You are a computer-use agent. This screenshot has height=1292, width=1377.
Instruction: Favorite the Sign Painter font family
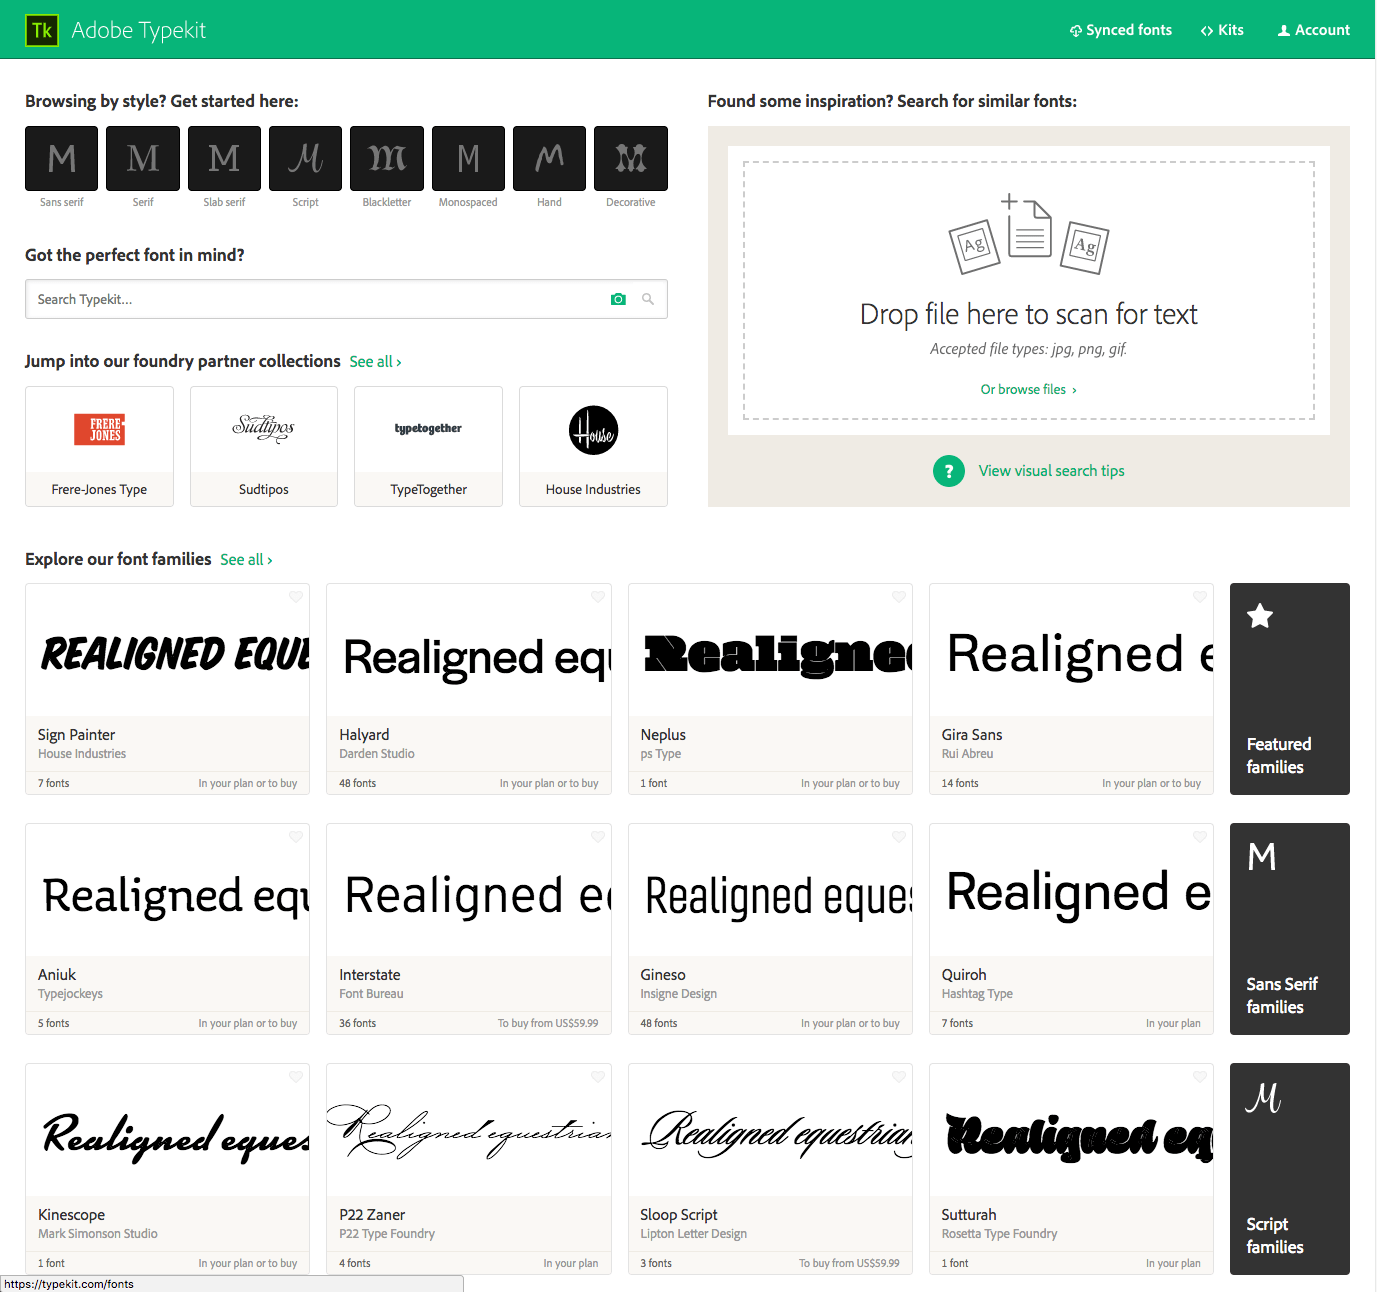[295, 596]
